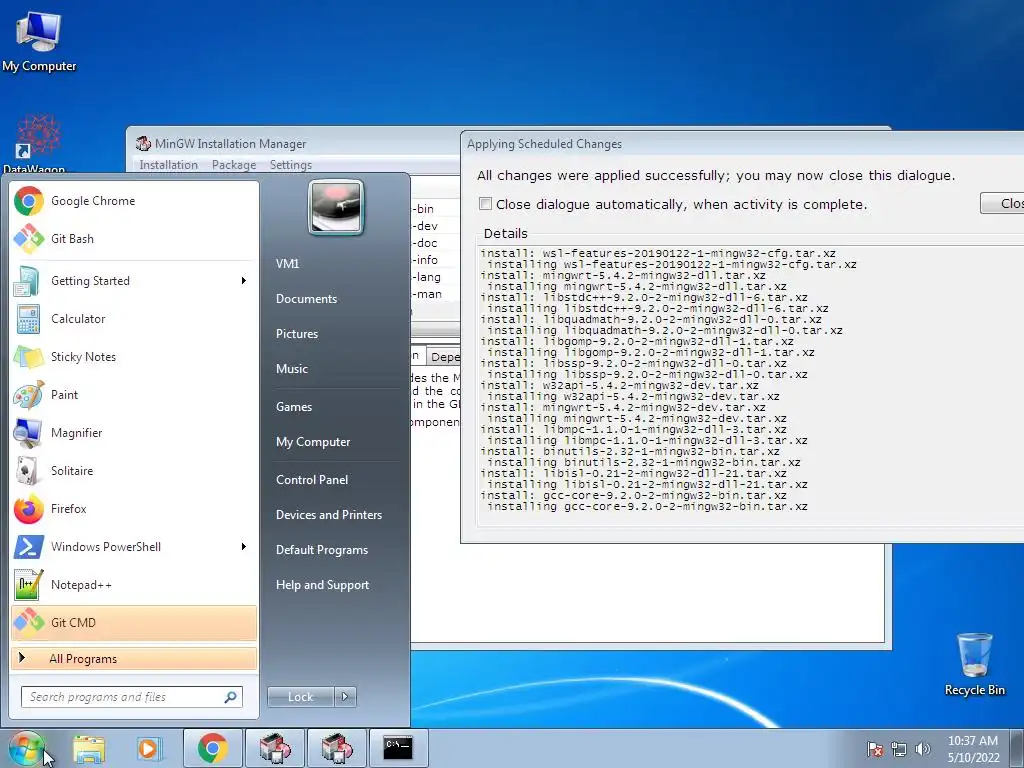
Task: Expand the Windows PowerShell submenu arrow
Action: [x=244, y=547]
